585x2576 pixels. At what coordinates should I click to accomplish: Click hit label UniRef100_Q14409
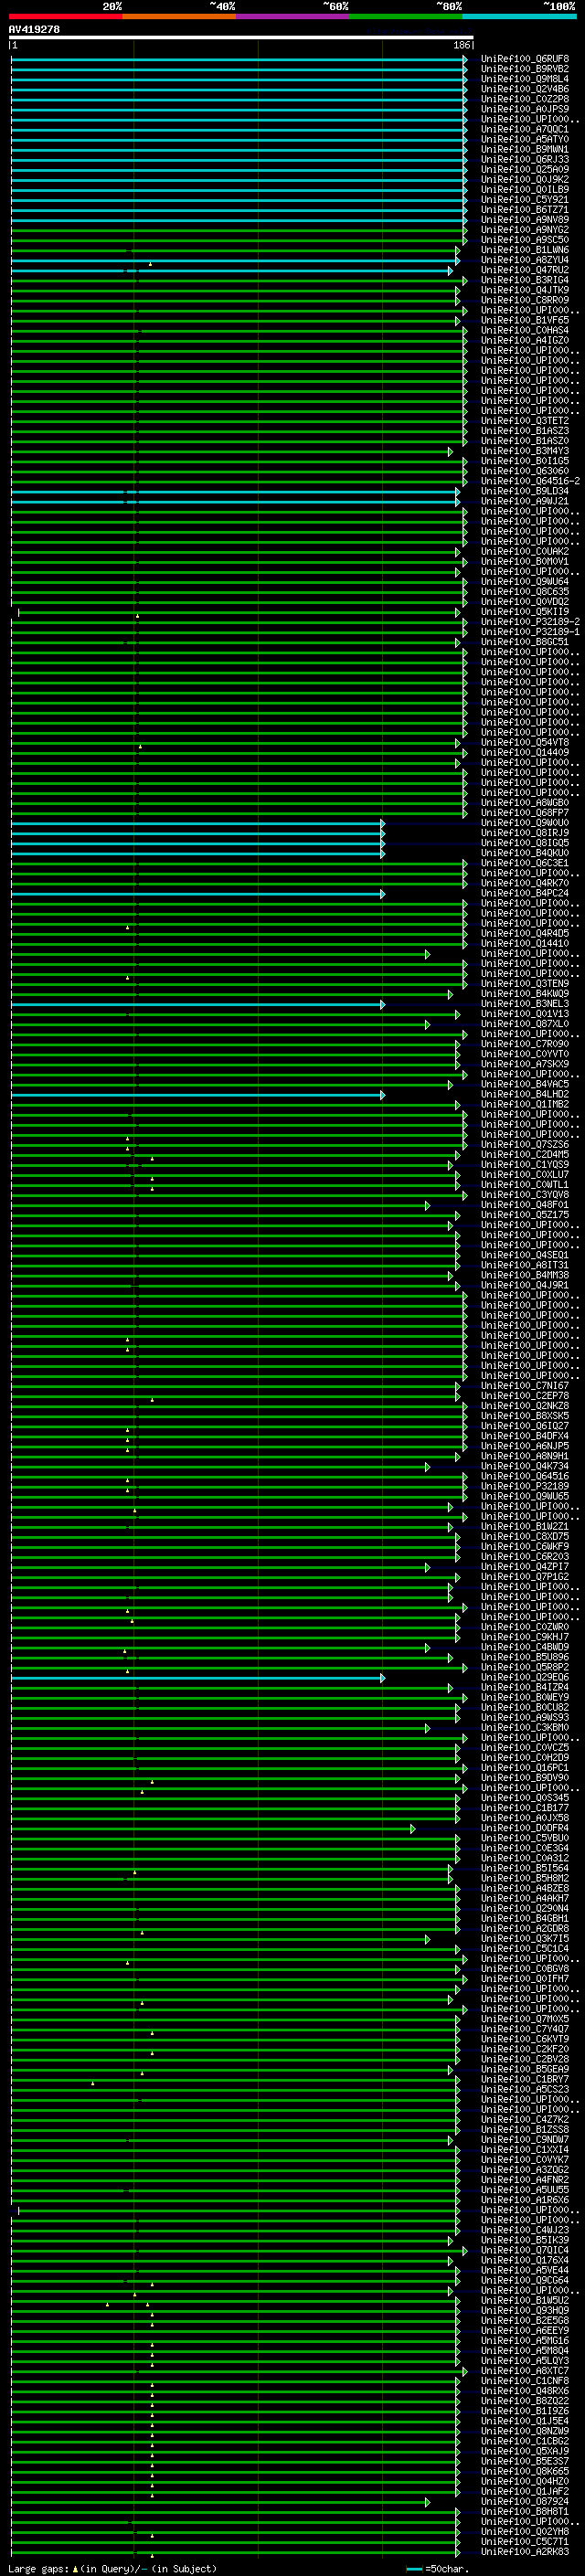tap(525, 753)
